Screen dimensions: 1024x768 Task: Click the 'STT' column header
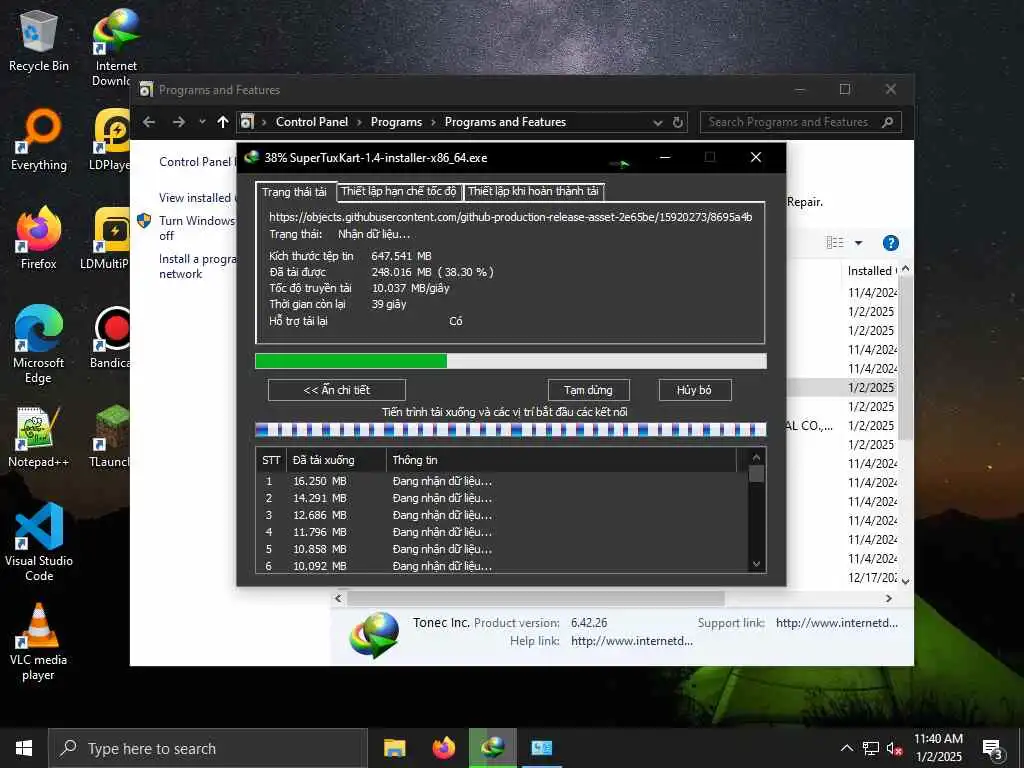(x=271, y=460)
